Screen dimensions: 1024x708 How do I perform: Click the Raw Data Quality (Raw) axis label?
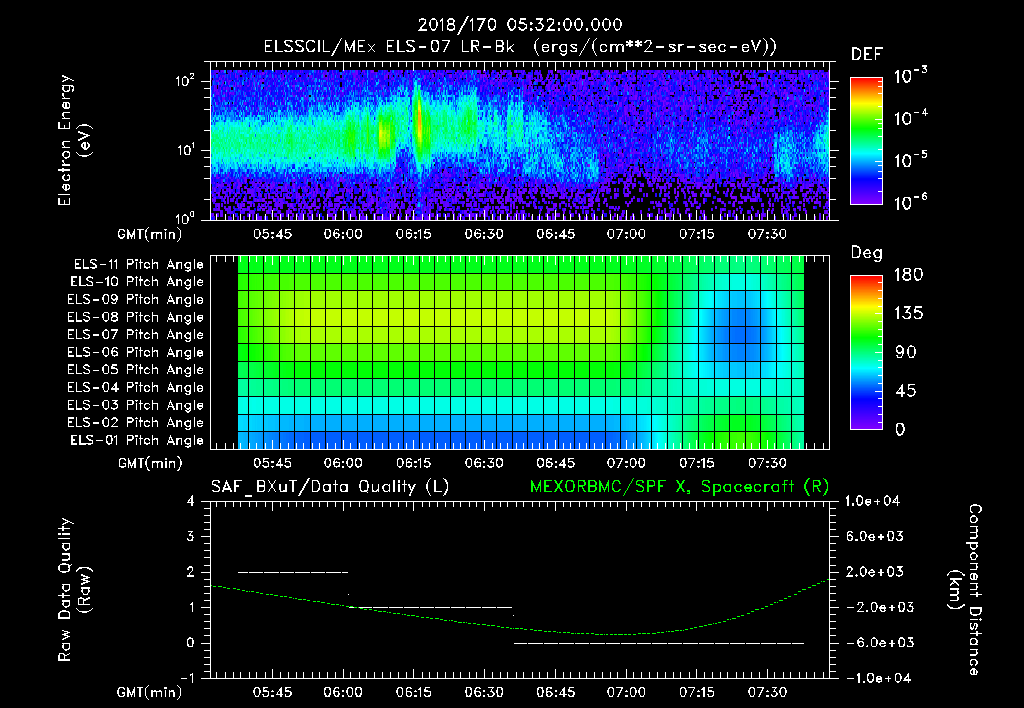point(74,589)
